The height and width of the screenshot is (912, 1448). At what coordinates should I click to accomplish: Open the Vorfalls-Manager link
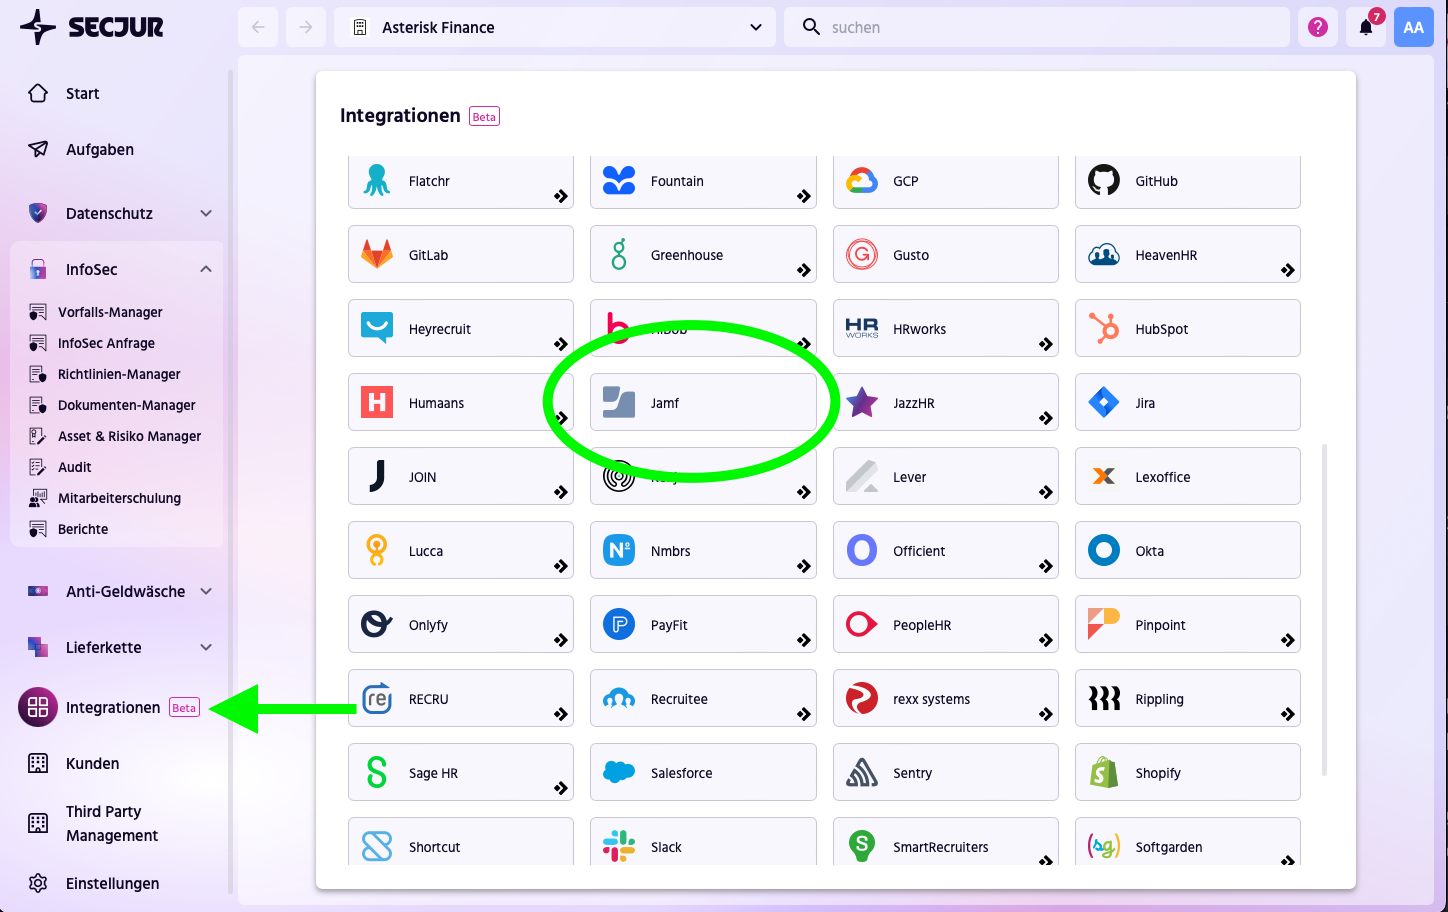click(x=110, y=312)
